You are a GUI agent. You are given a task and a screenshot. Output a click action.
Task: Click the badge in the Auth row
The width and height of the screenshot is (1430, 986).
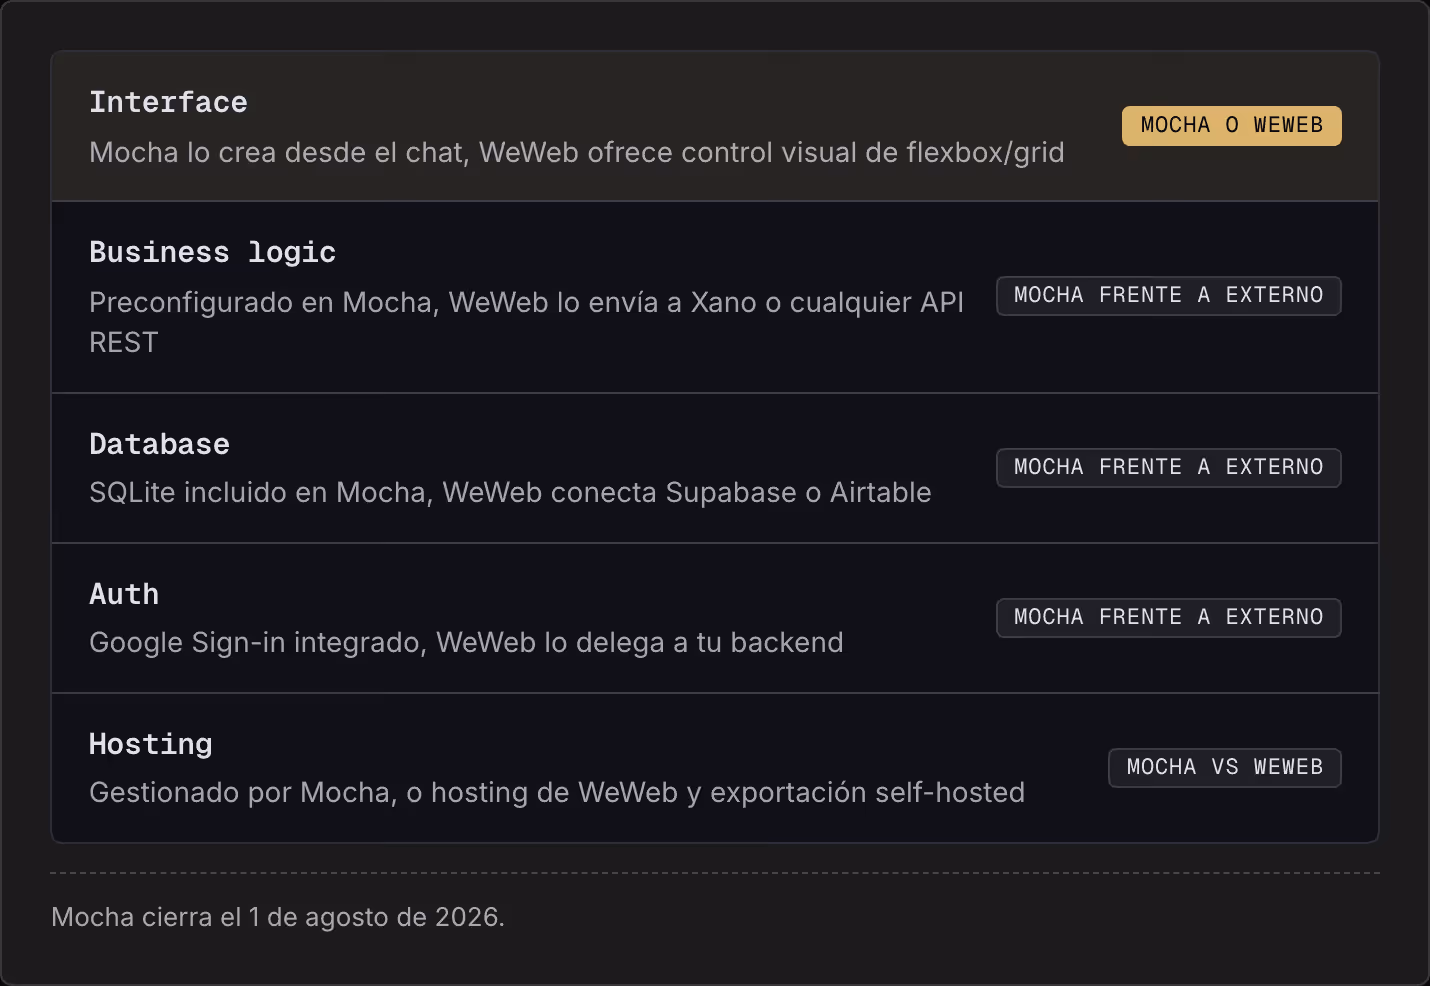(x=1168, y=618)
